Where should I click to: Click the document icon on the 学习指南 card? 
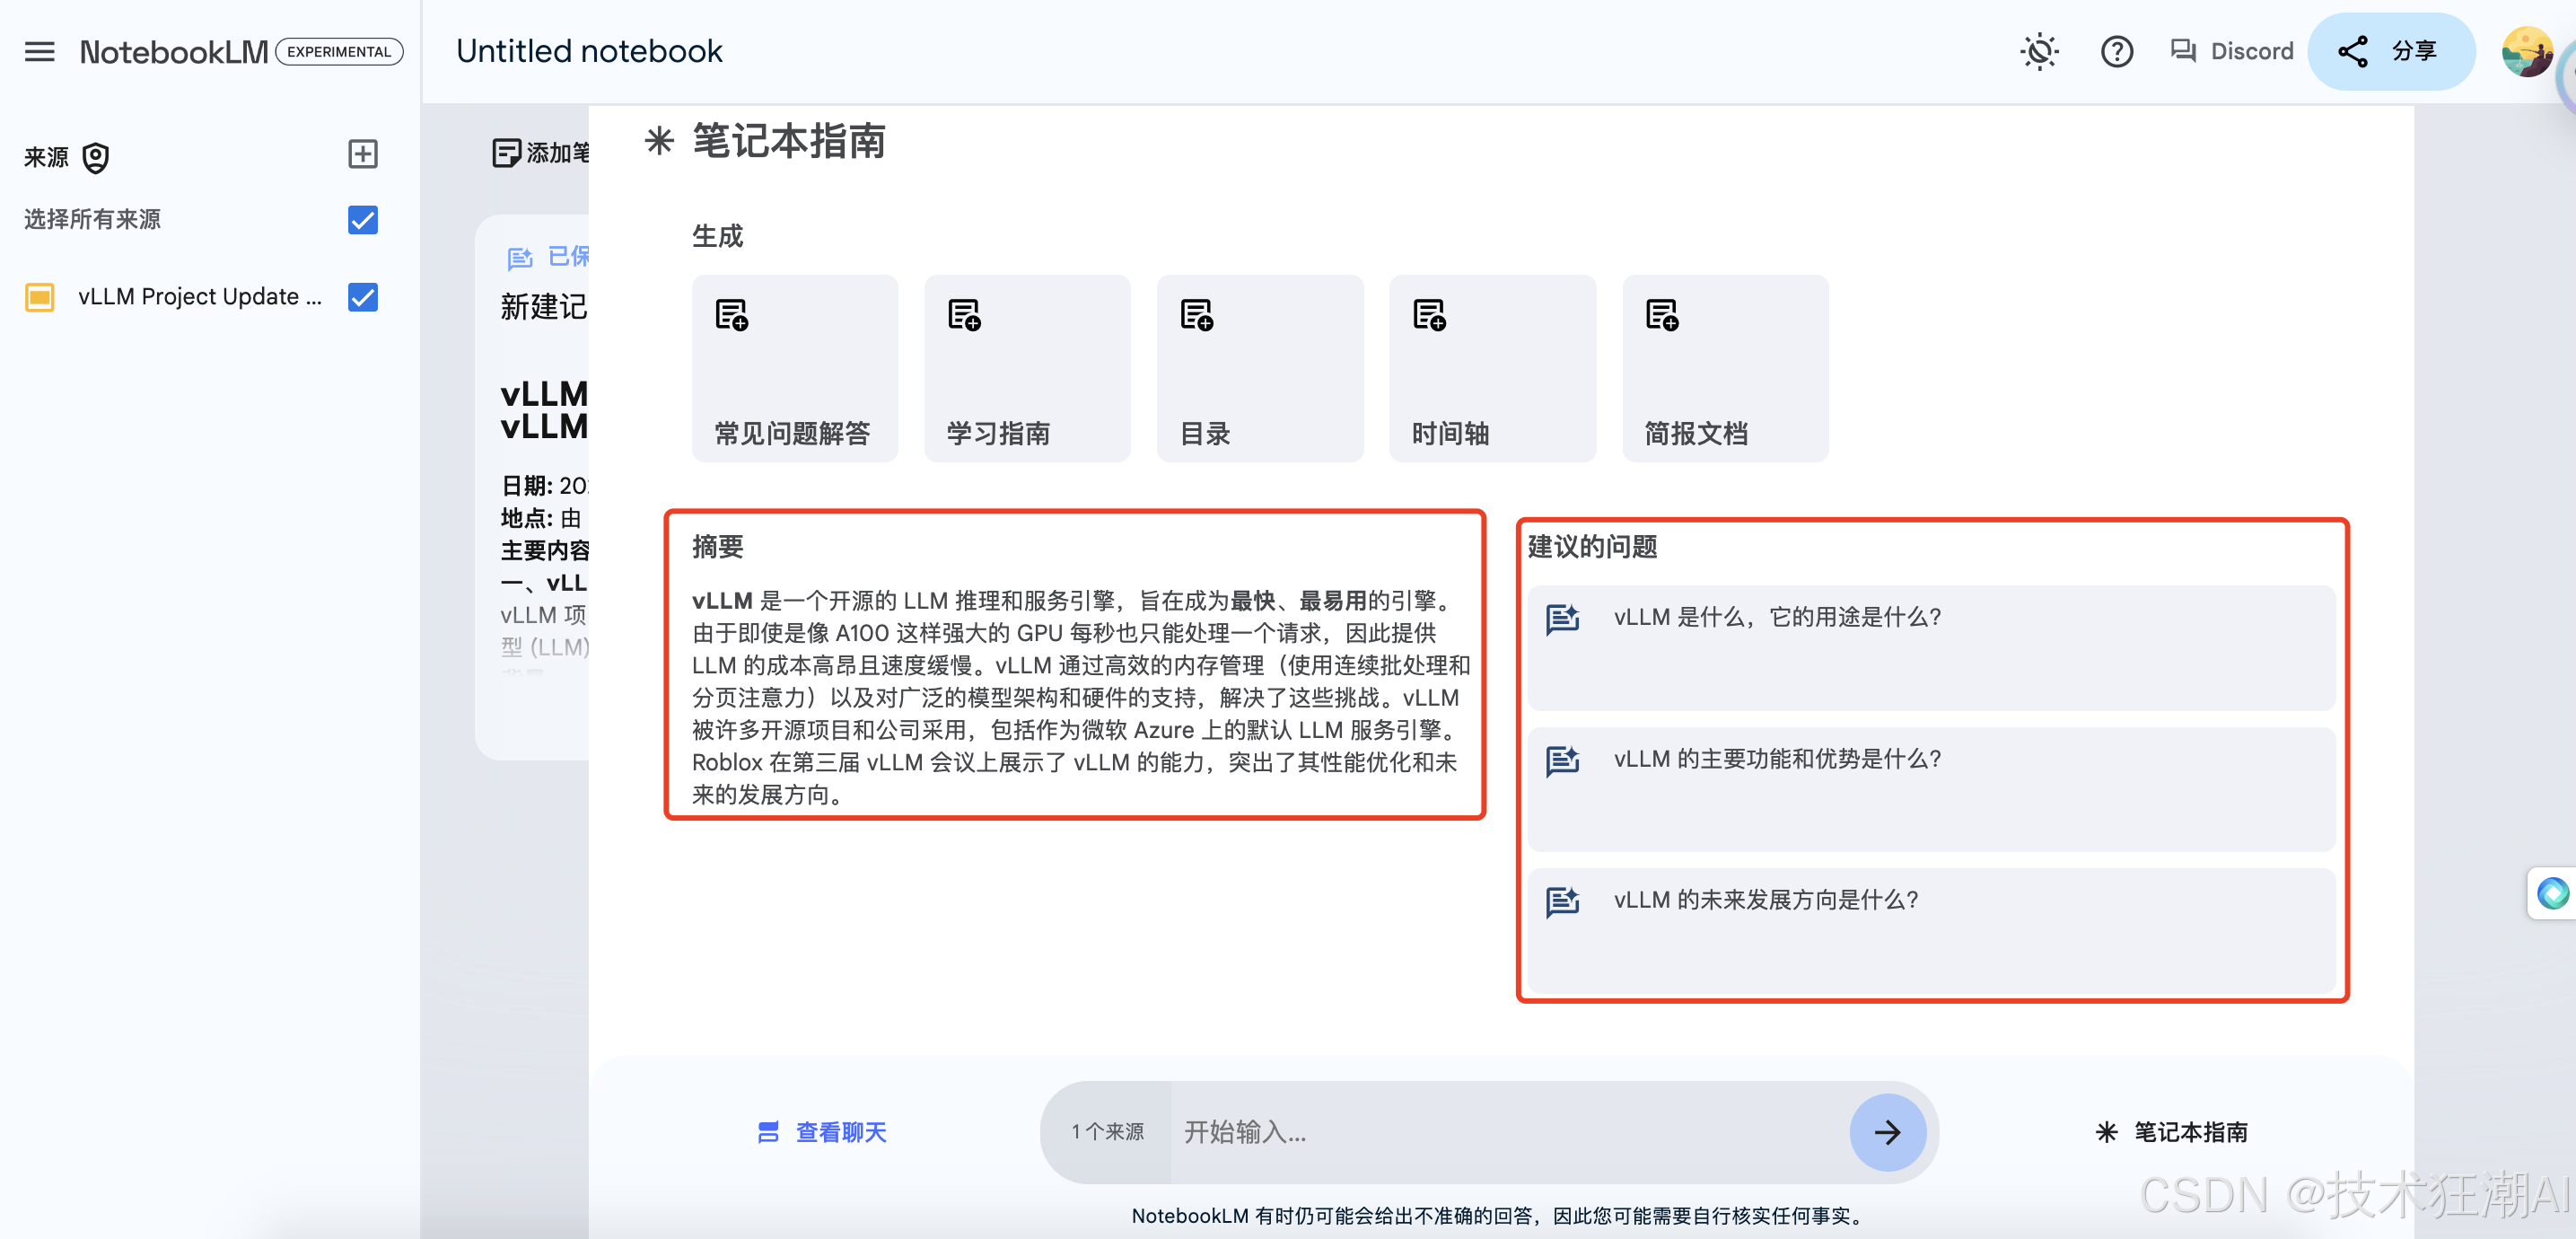[965, 315]
